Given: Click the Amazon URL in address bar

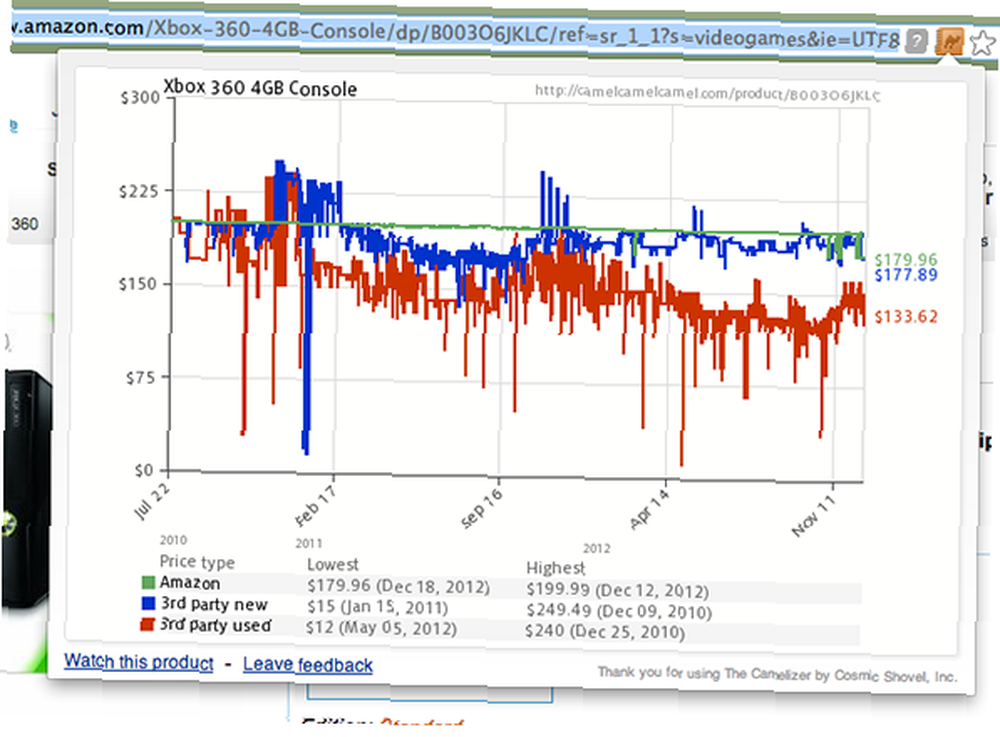Looking at the screenshot, I should [x=456, y=34].
